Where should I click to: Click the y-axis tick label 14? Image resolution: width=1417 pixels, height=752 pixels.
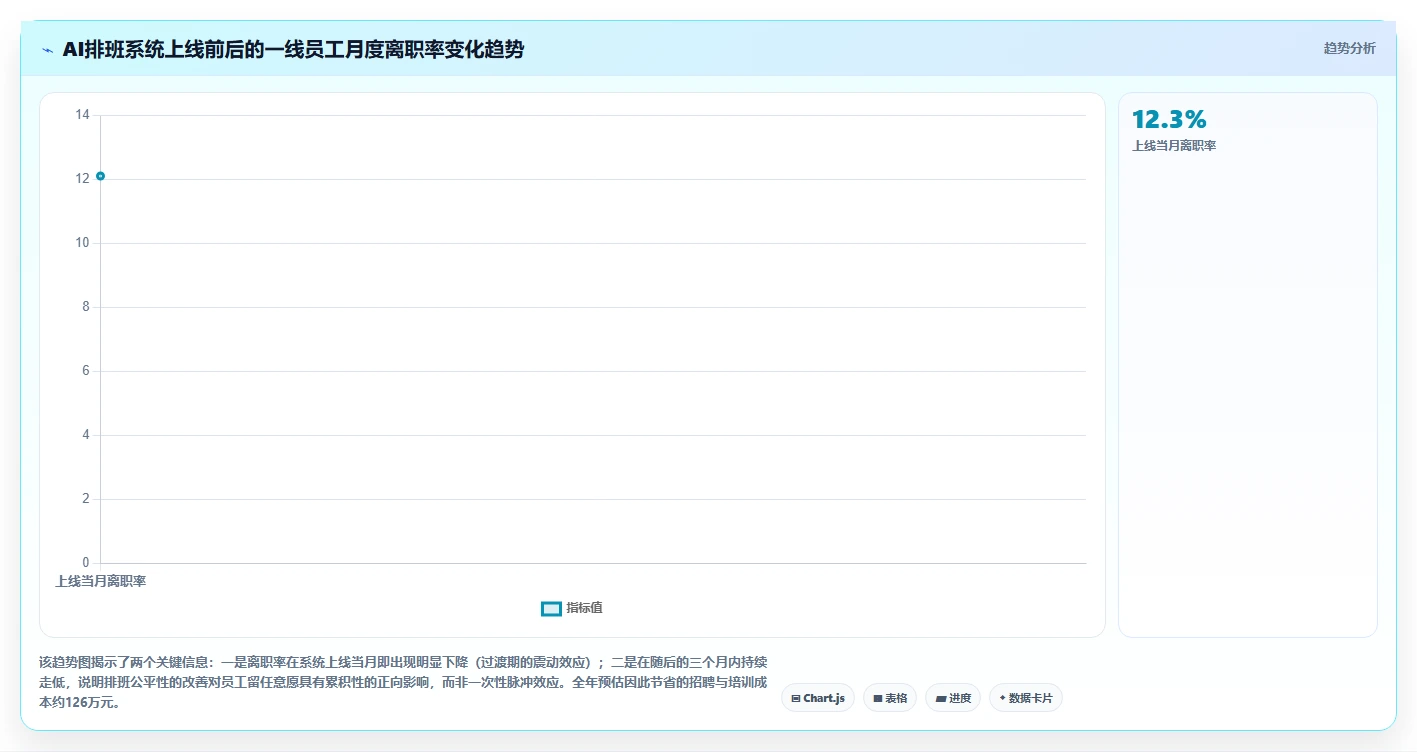[82, 115]
